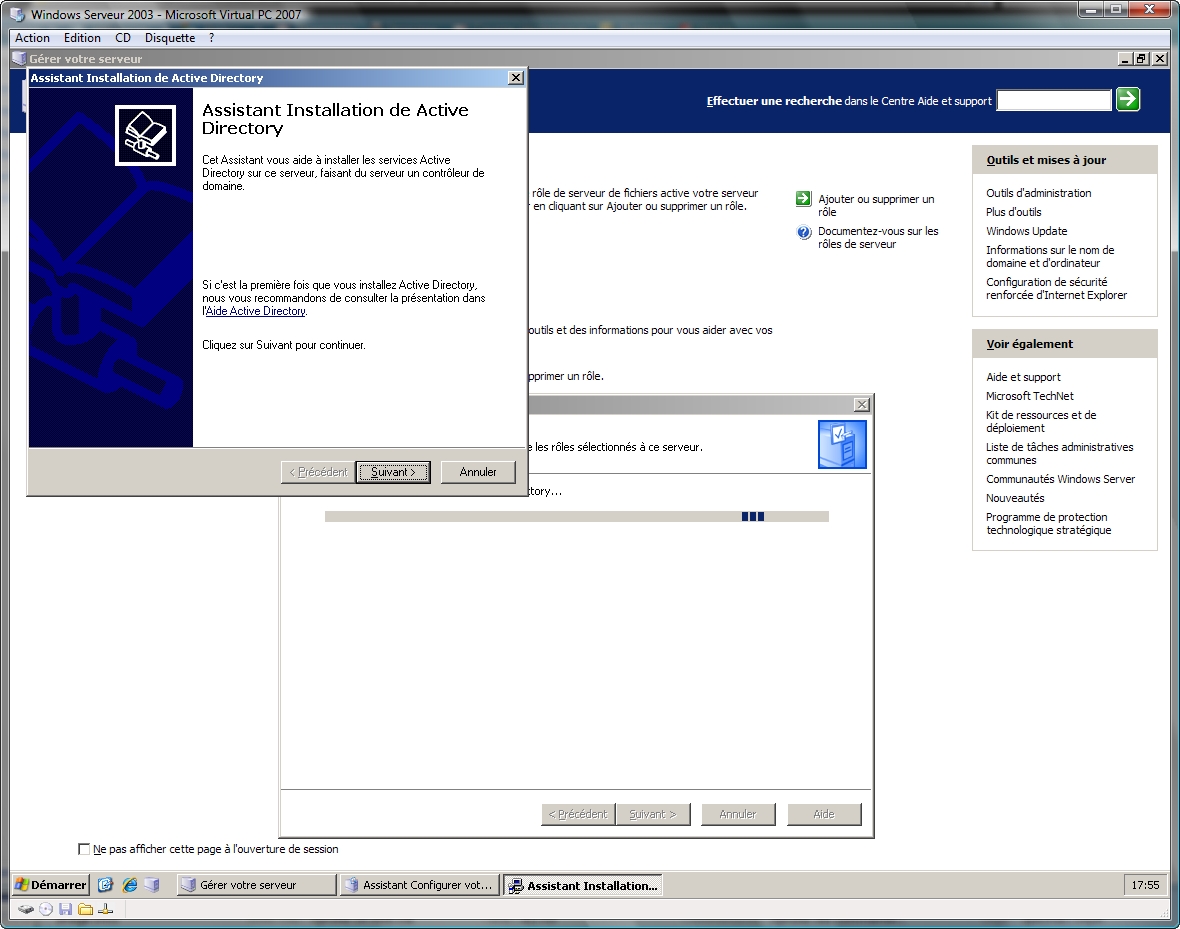This screenshot has width=1180, height=929.
Task: Open 'Plus d'outils' link
Action: point(1014,212)
